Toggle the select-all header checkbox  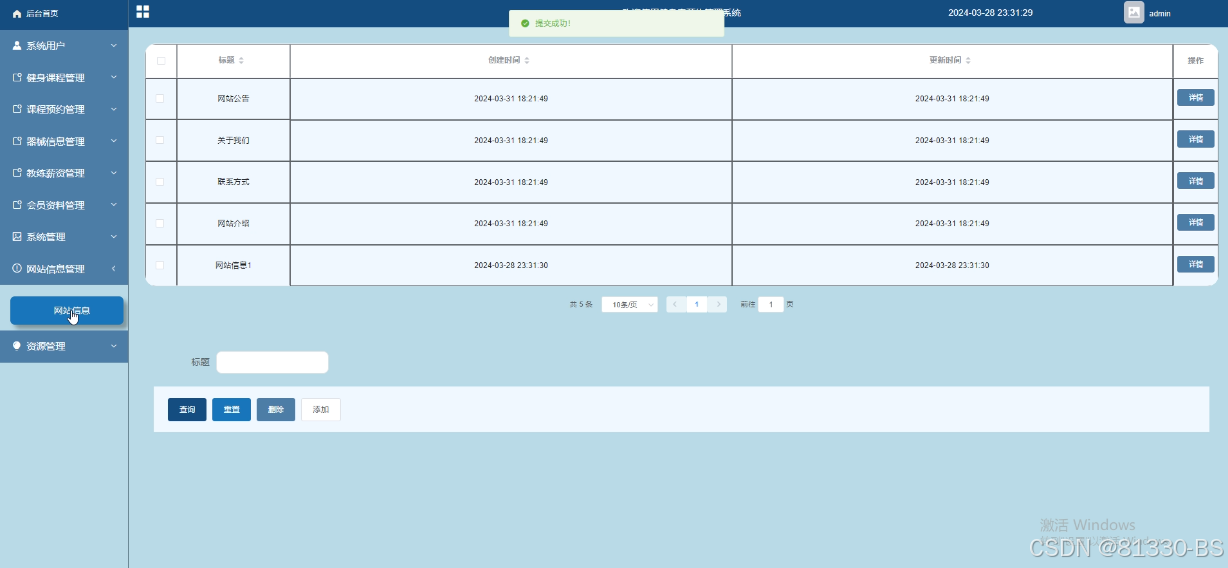coord(161,61)
